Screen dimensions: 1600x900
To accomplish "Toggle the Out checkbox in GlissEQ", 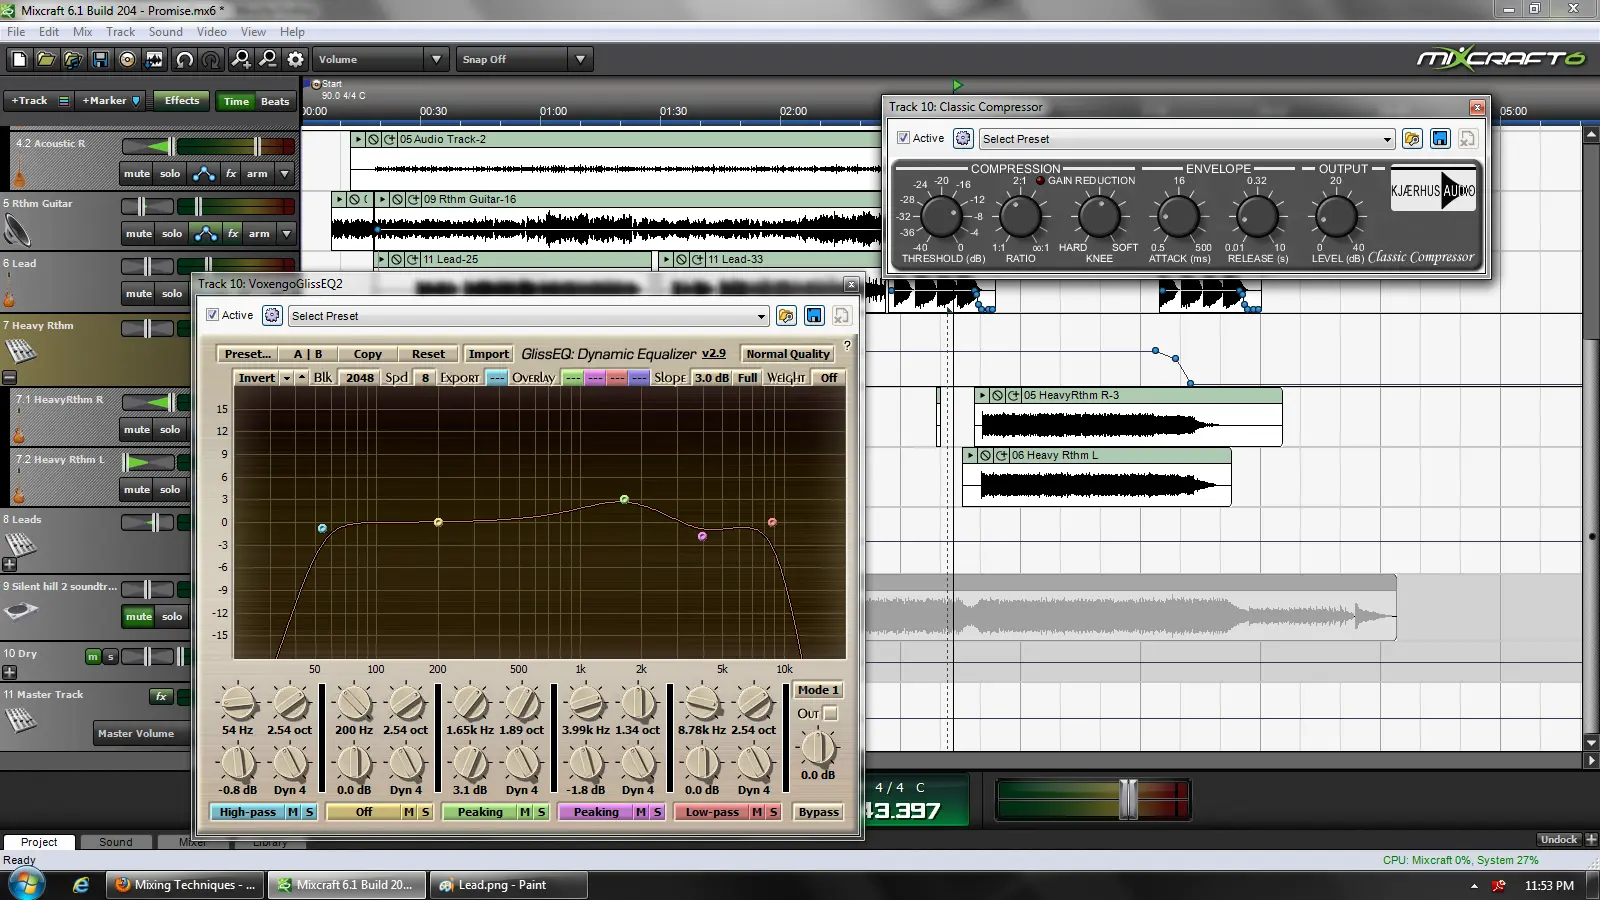I will coord(830,713).
